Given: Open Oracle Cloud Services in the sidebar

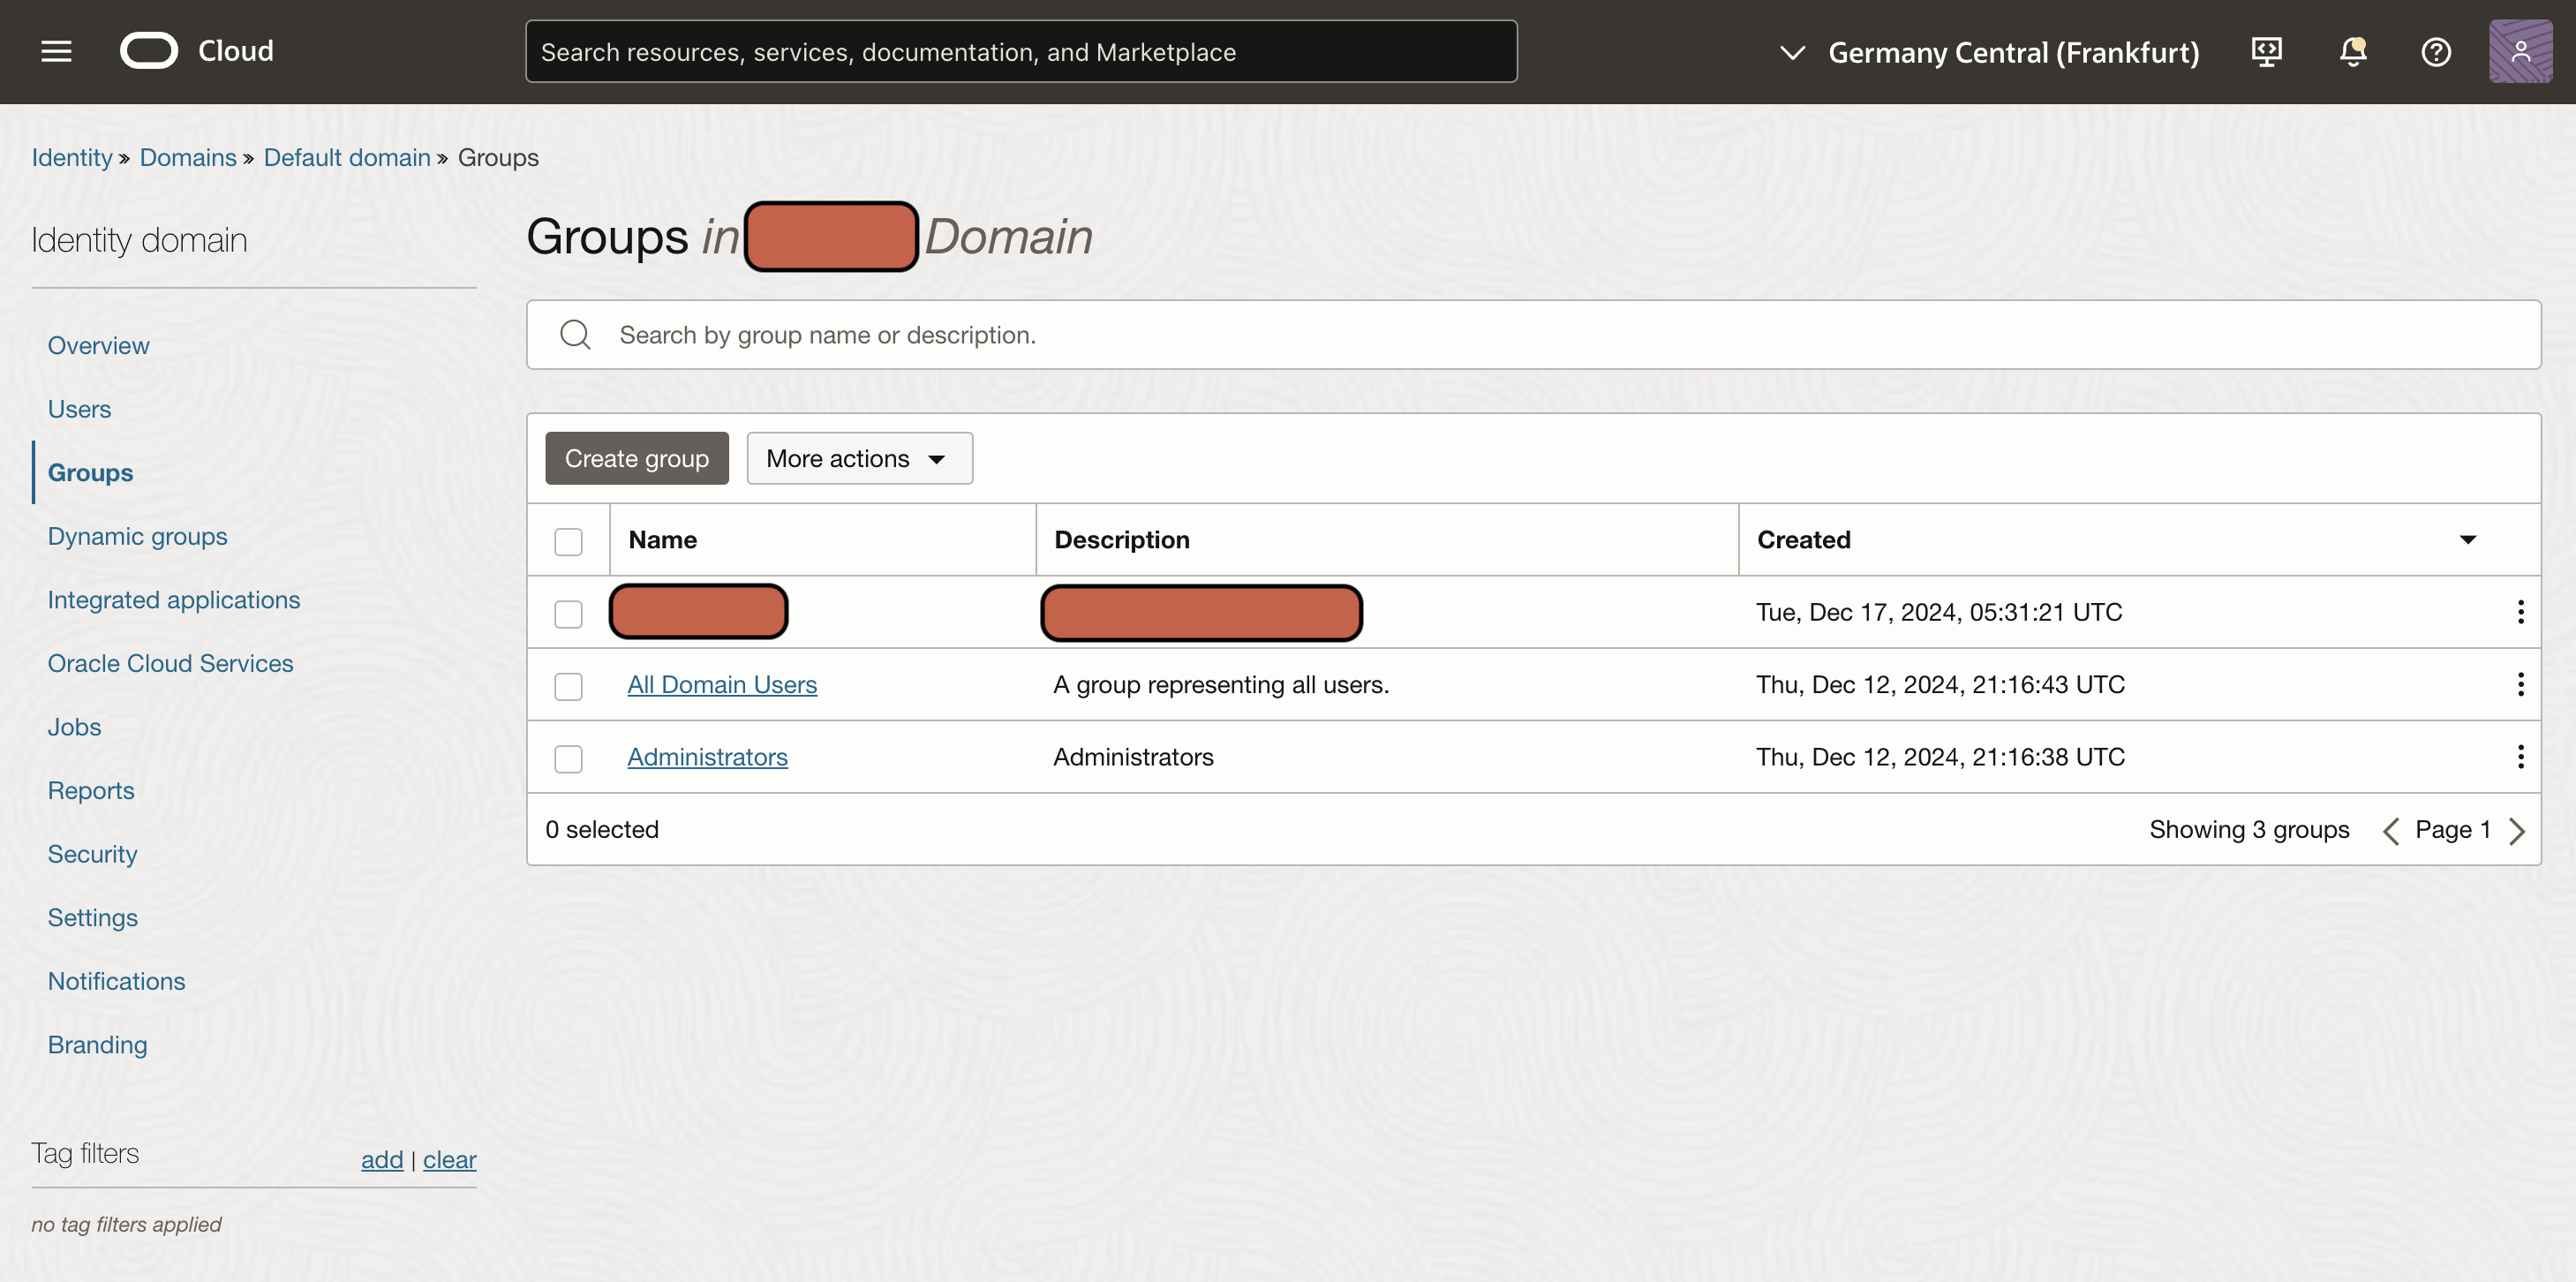Looking at the screenshot, I should point(170,663).
